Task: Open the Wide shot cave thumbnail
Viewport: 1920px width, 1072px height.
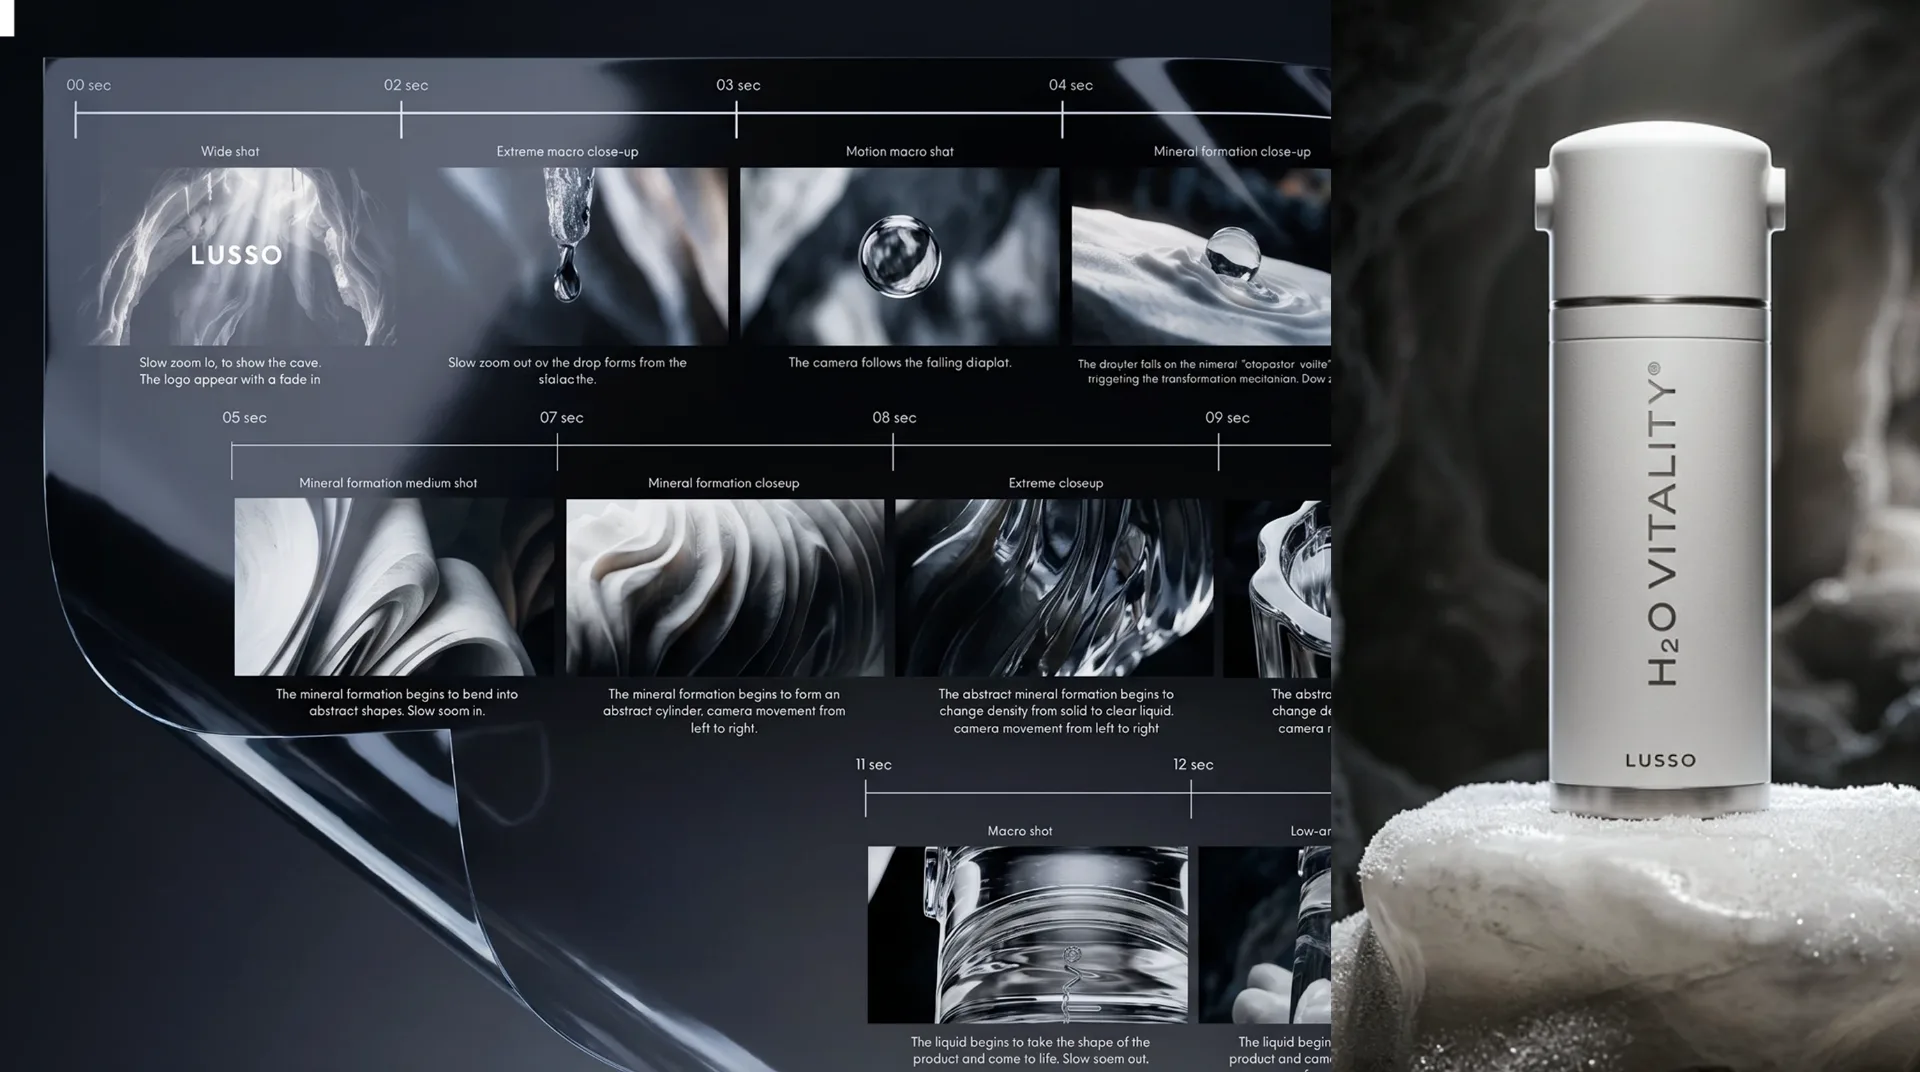Action: pyautogui.click(x=238, y=256)
